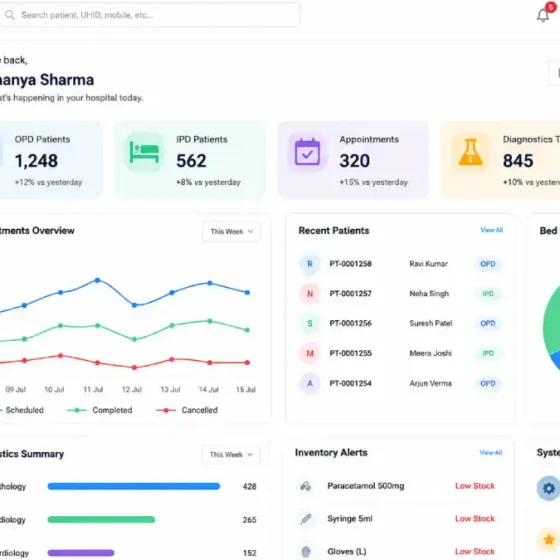Click the IPD Patients bed icon

tap(144, 153)
